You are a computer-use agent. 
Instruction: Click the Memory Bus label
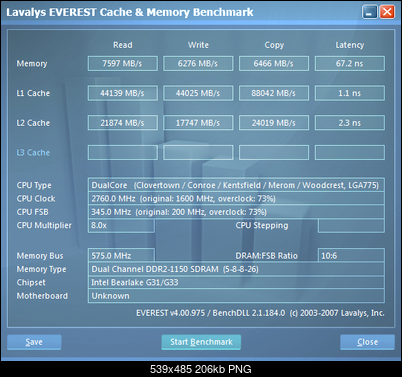point(40,256)
